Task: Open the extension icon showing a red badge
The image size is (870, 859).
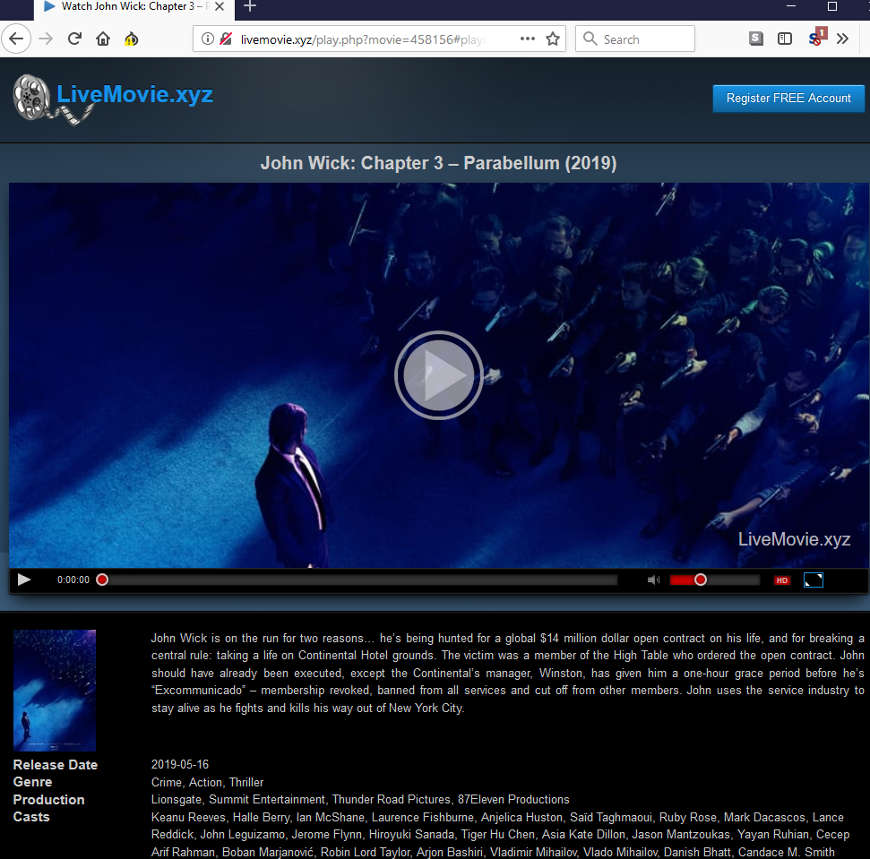Action: click(x=817, y=37)
